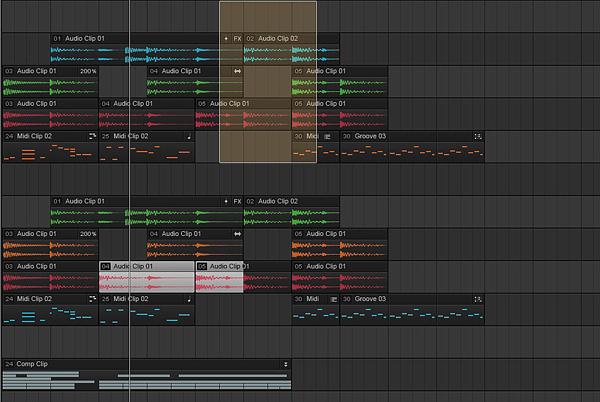Open the list icon on the orange Midi 30 clip
The width and height of the screenshot is (600, 402).
327,136
